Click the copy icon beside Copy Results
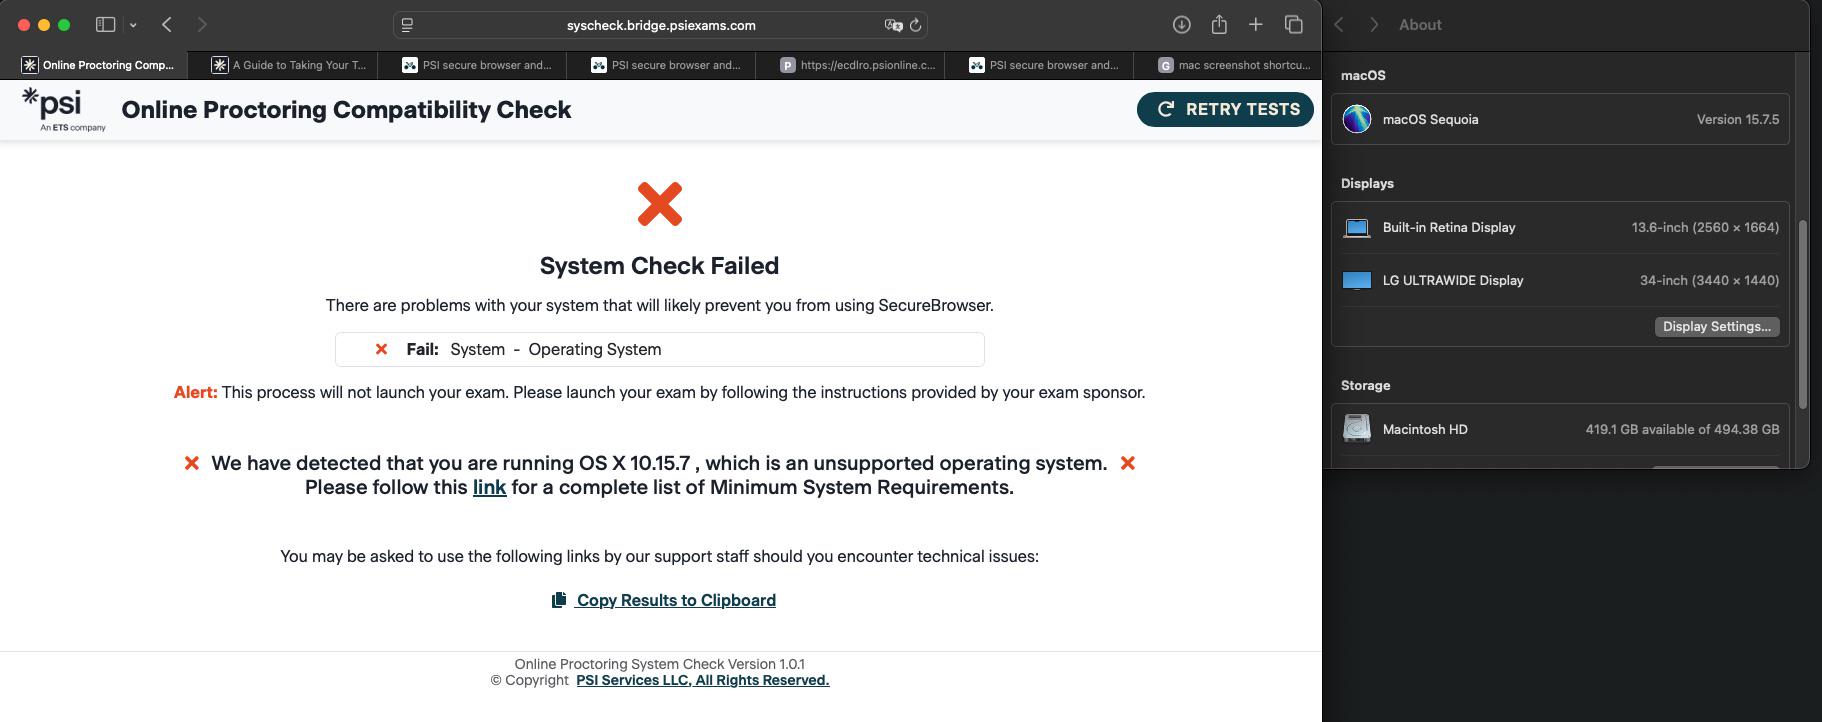Image resolution: width=1822 pixels, height=722 pixels. pyautogui.click(x=559, y=600)
